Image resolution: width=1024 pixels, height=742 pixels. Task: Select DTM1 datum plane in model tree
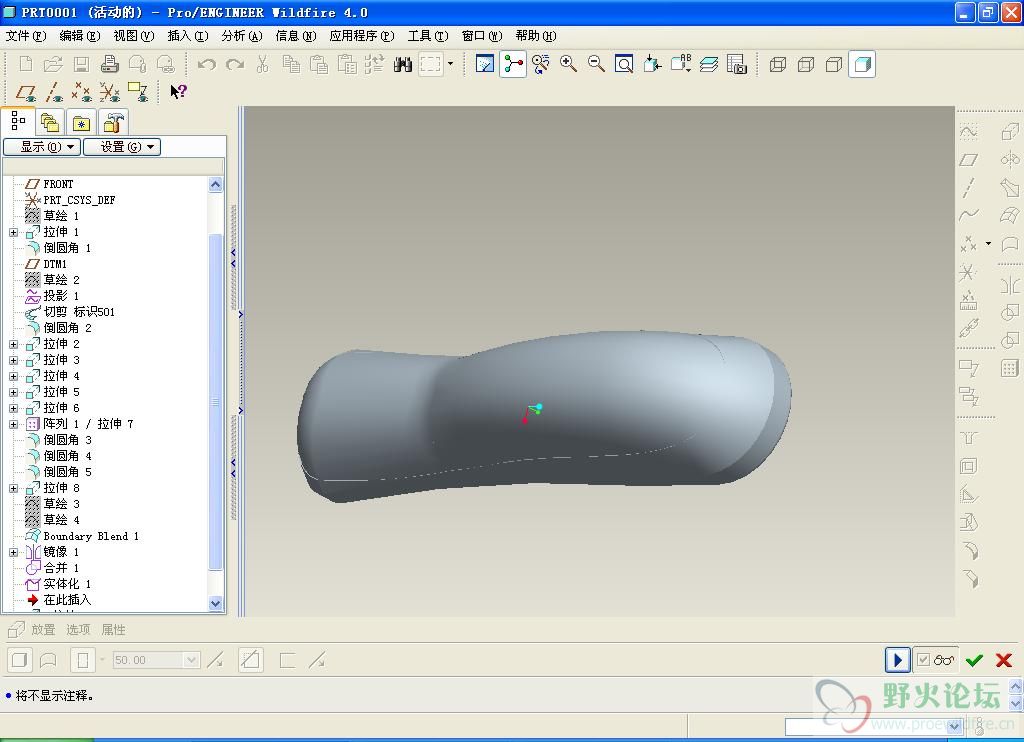[x=55, y=265]
